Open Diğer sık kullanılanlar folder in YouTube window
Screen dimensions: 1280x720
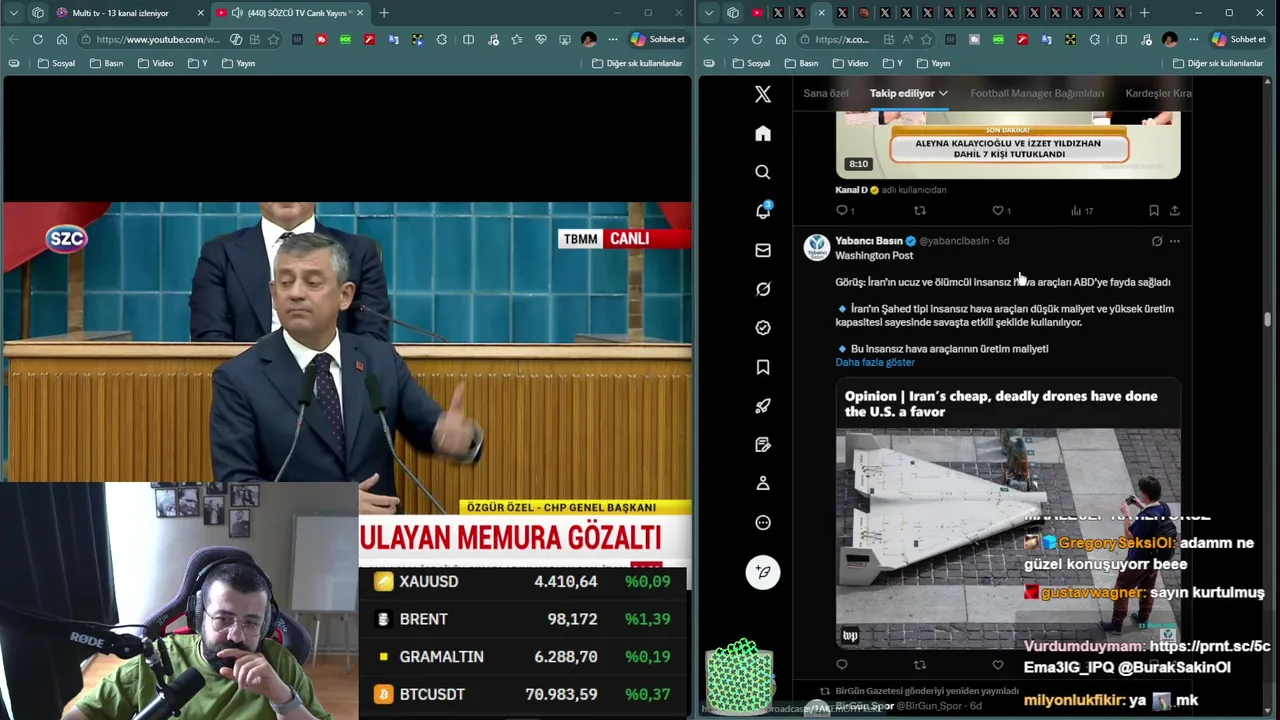pyautogui.click(x=637, y=63)
